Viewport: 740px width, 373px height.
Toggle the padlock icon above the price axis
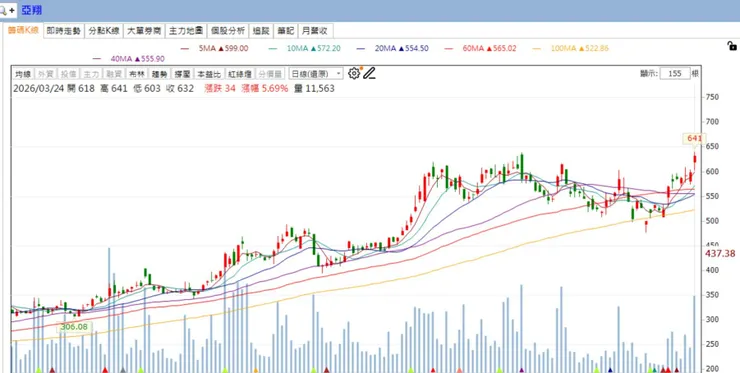tap(732, 46)
